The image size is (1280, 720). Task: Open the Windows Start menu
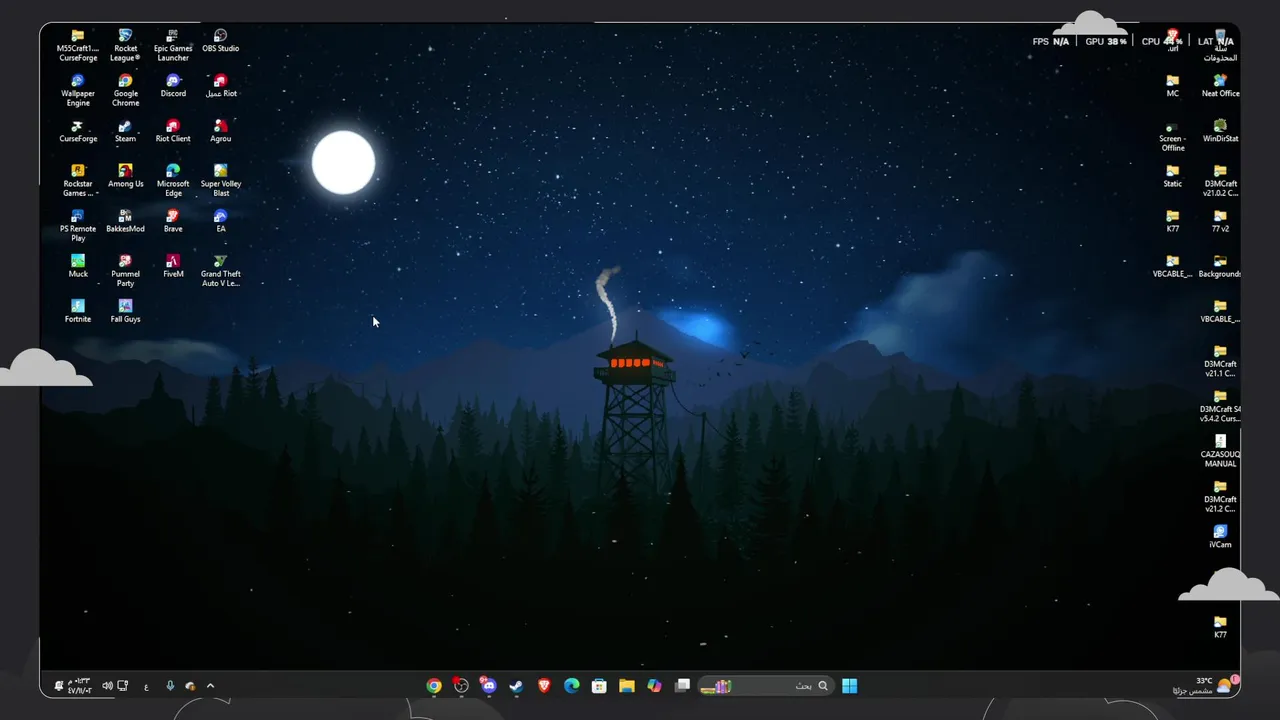[849, 686]
